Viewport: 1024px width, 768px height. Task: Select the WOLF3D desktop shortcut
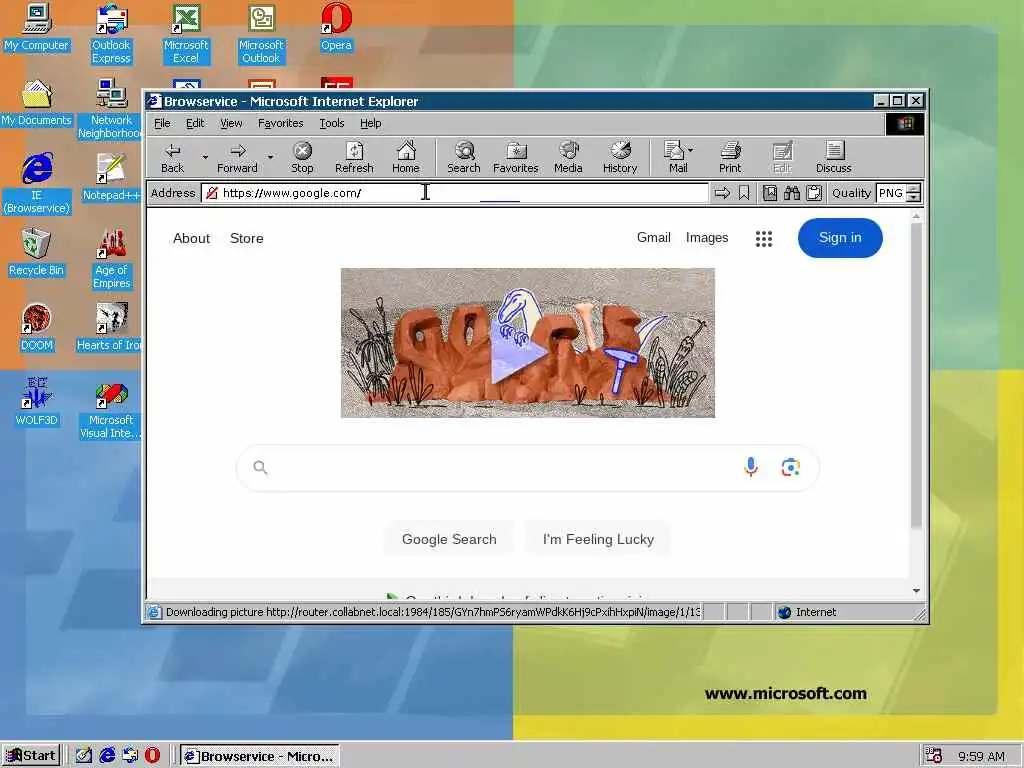36,403
